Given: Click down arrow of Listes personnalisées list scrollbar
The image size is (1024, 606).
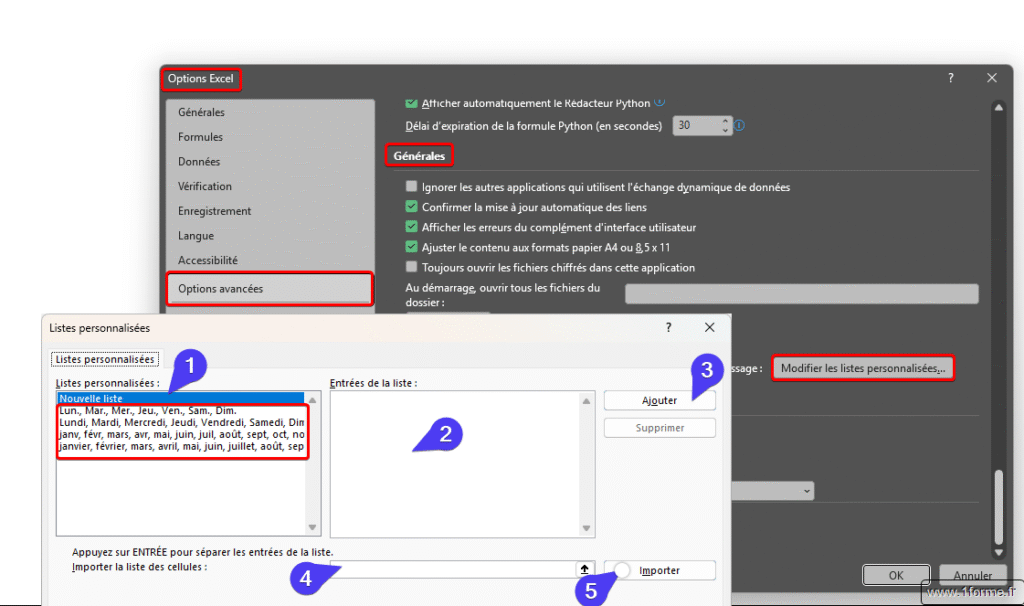Looking at the screenshot, I should click(x=312, y=527).
